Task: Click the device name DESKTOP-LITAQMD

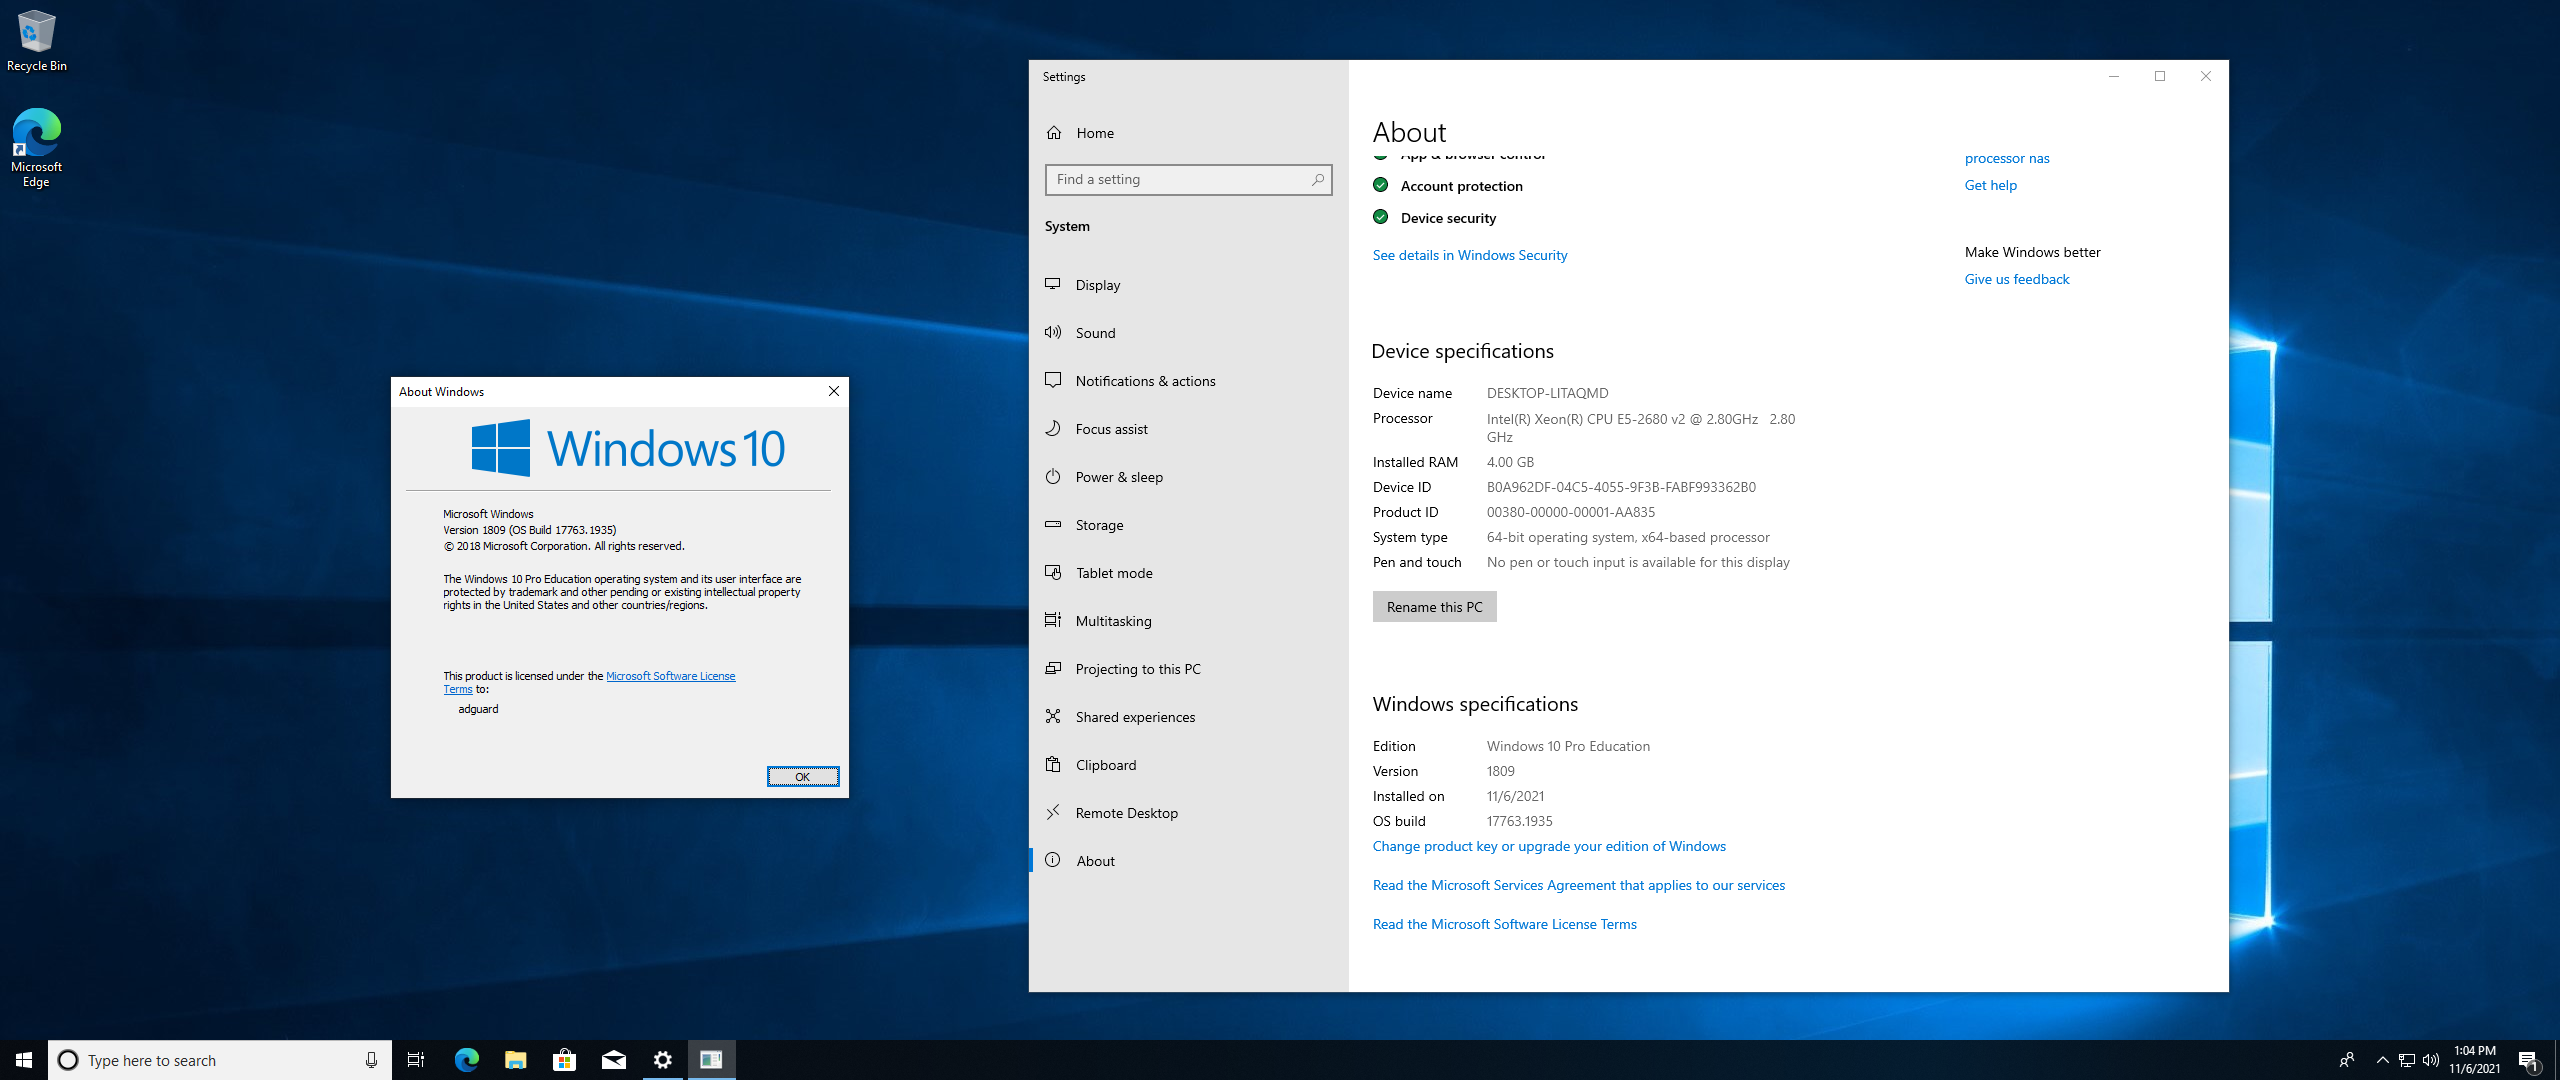Action: (1548, 393)
